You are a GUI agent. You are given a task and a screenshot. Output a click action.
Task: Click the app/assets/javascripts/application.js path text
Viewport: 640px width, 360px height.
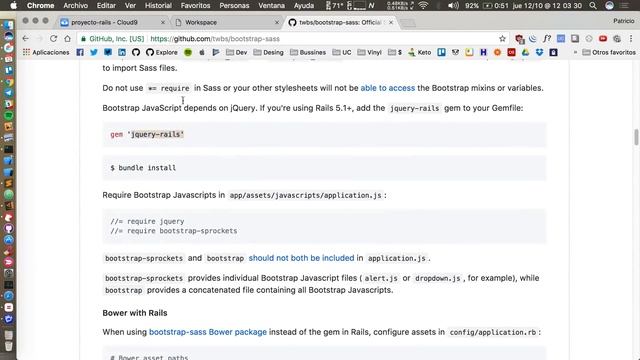(x=305, y=196)
